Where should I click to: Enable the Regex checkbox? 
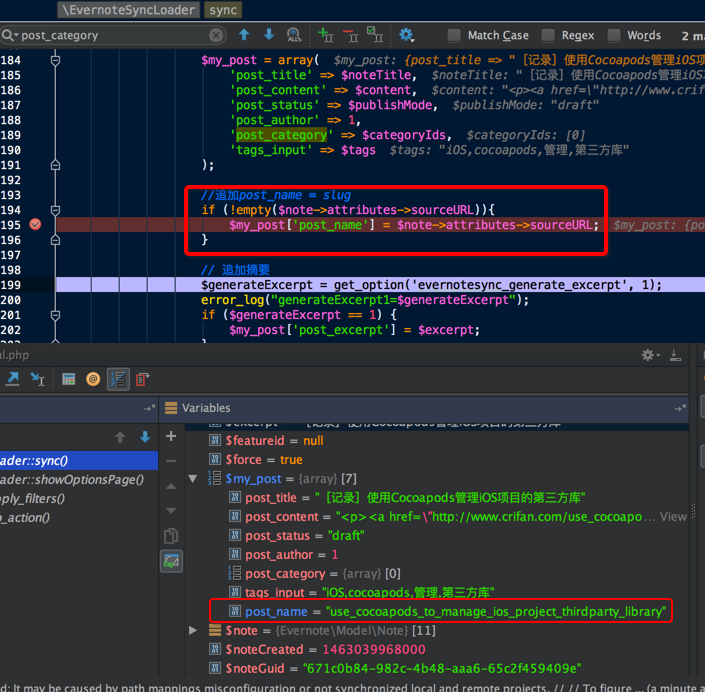point(549,35)
